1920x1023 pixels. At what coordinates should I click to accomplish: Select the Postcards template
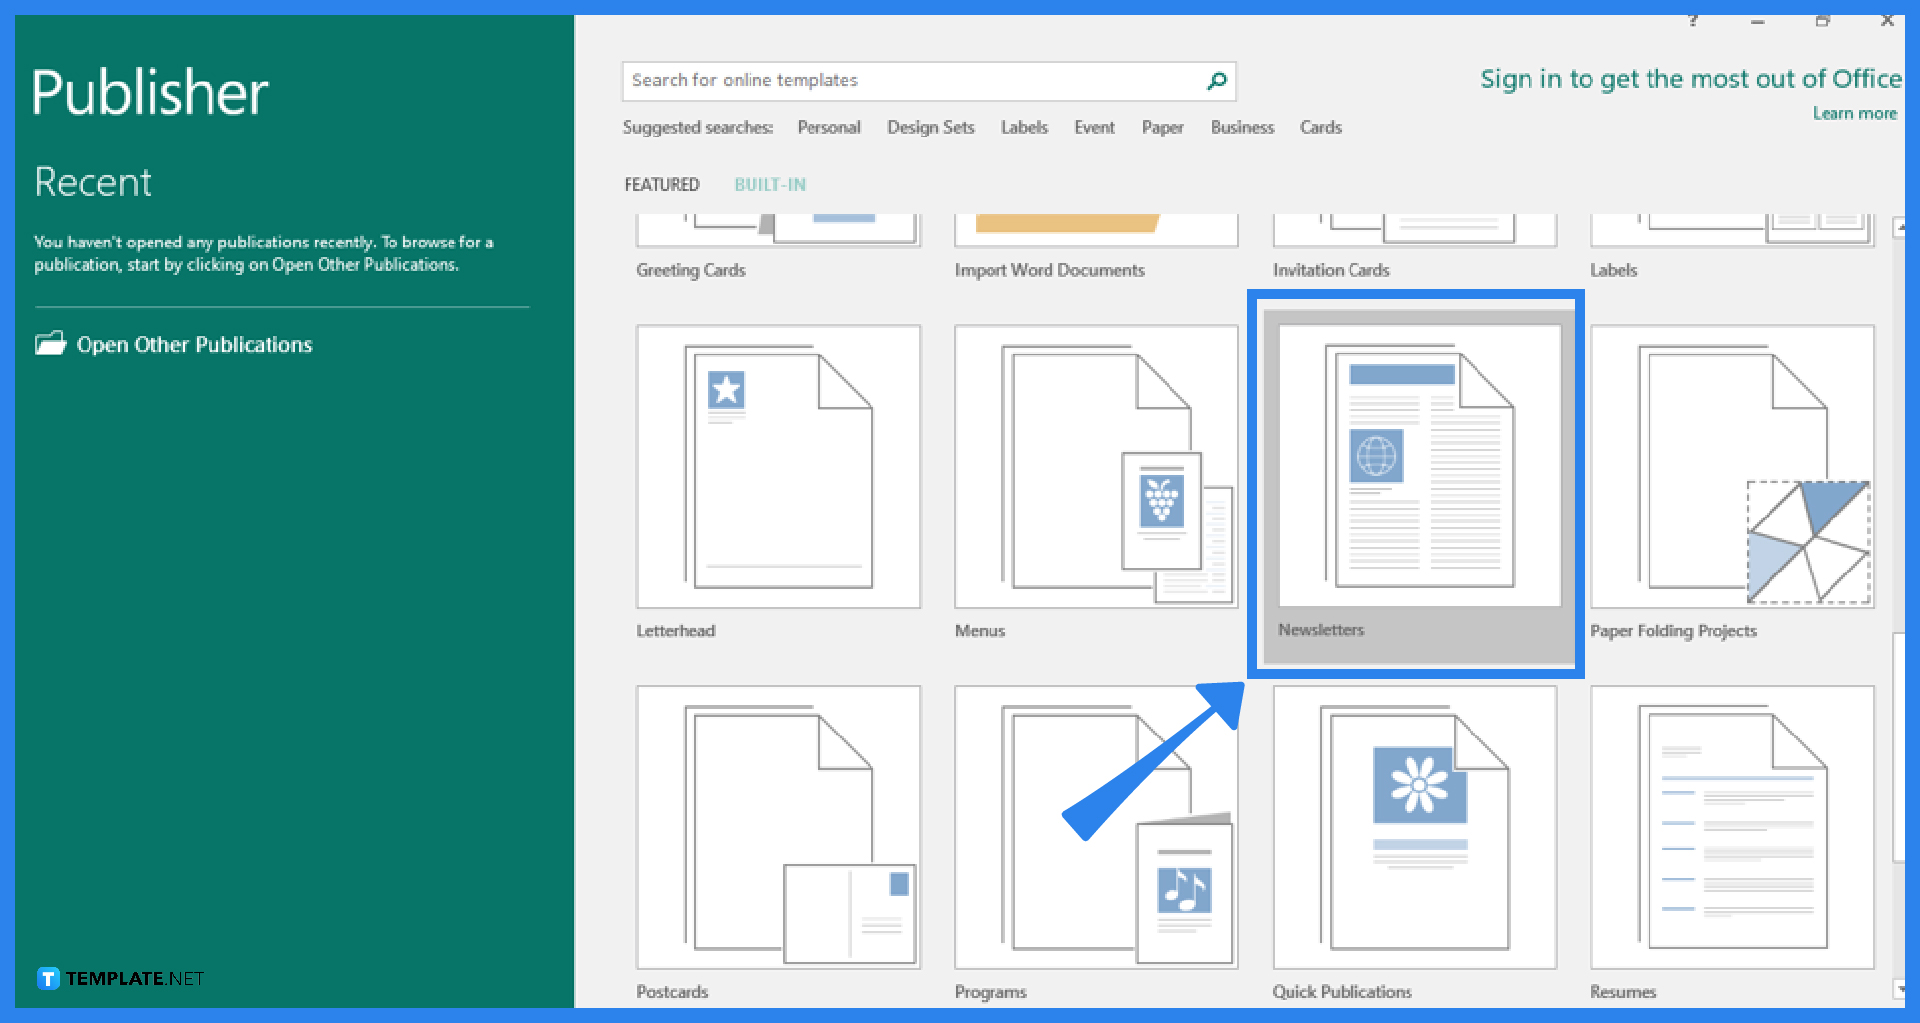click(x=778, y=825)
